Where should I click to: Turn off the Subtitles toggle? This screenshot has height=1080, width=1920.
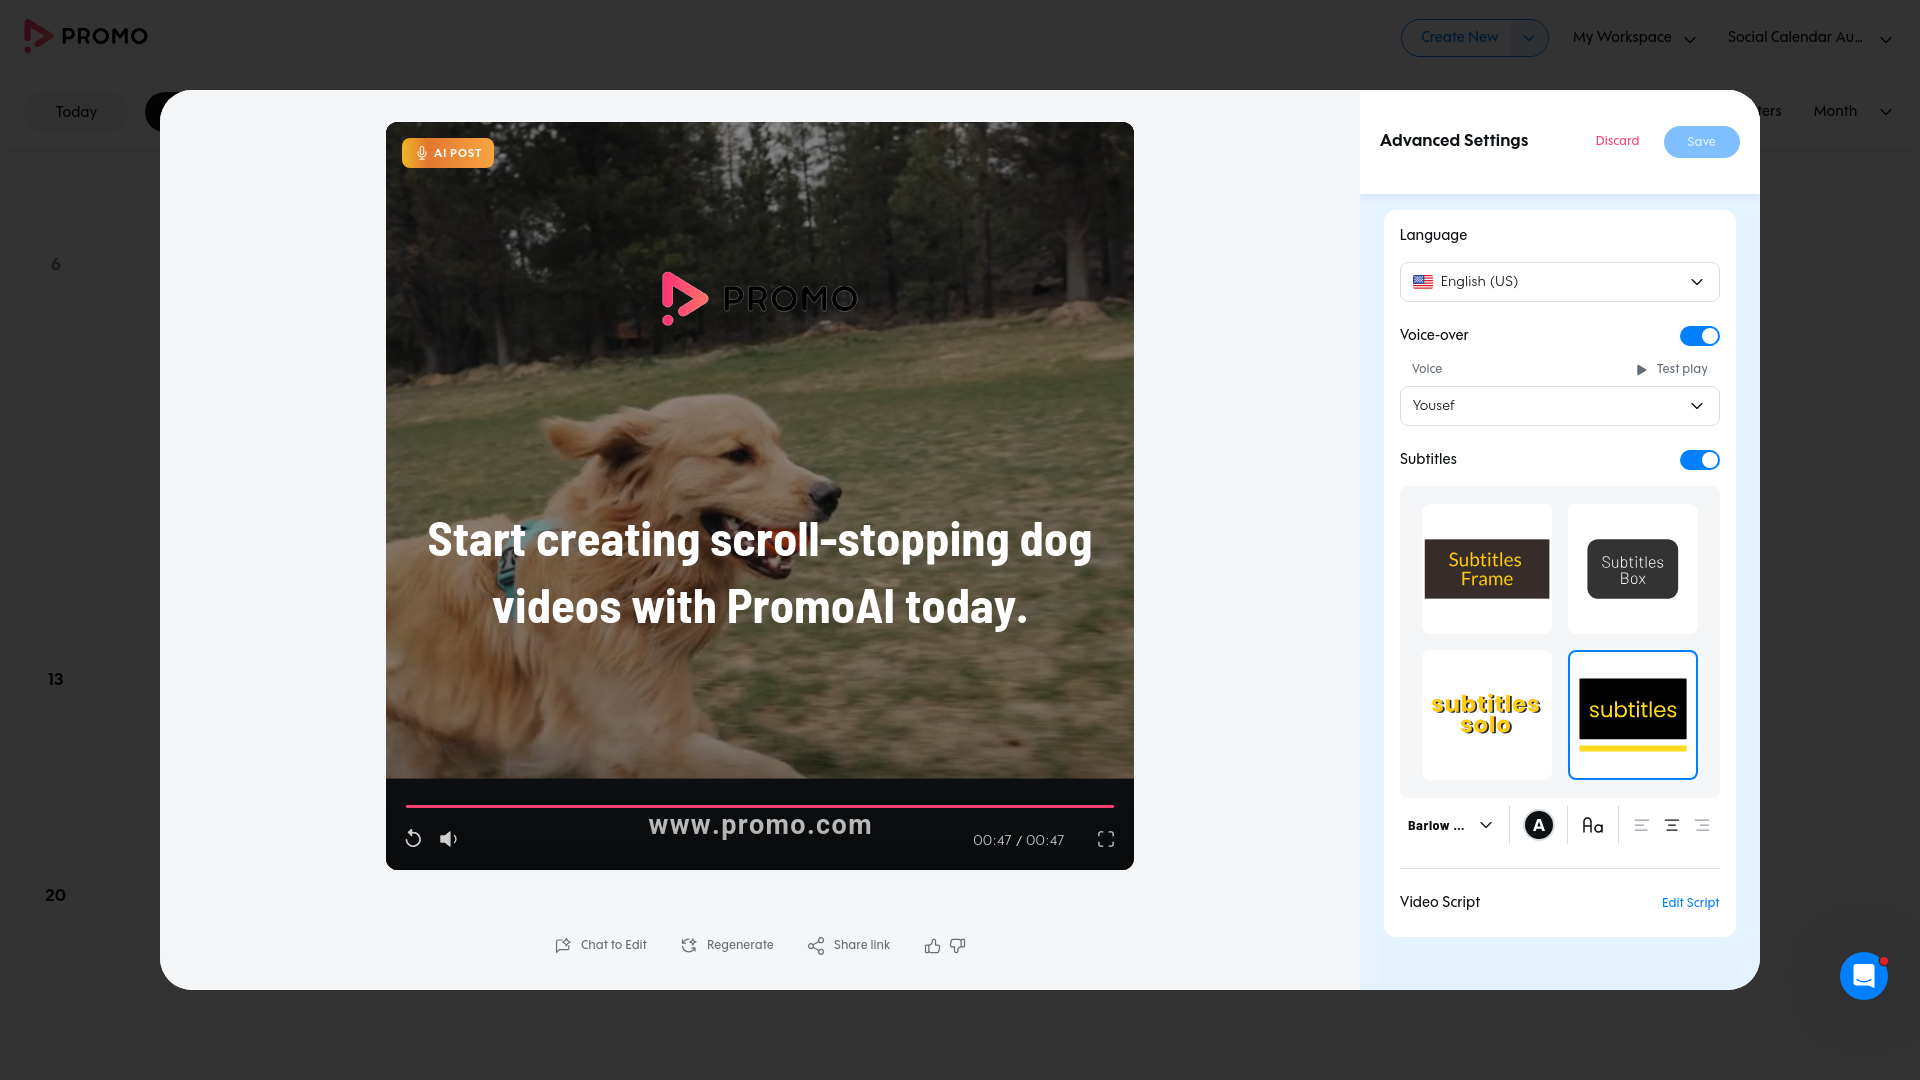click(1699, 460)
